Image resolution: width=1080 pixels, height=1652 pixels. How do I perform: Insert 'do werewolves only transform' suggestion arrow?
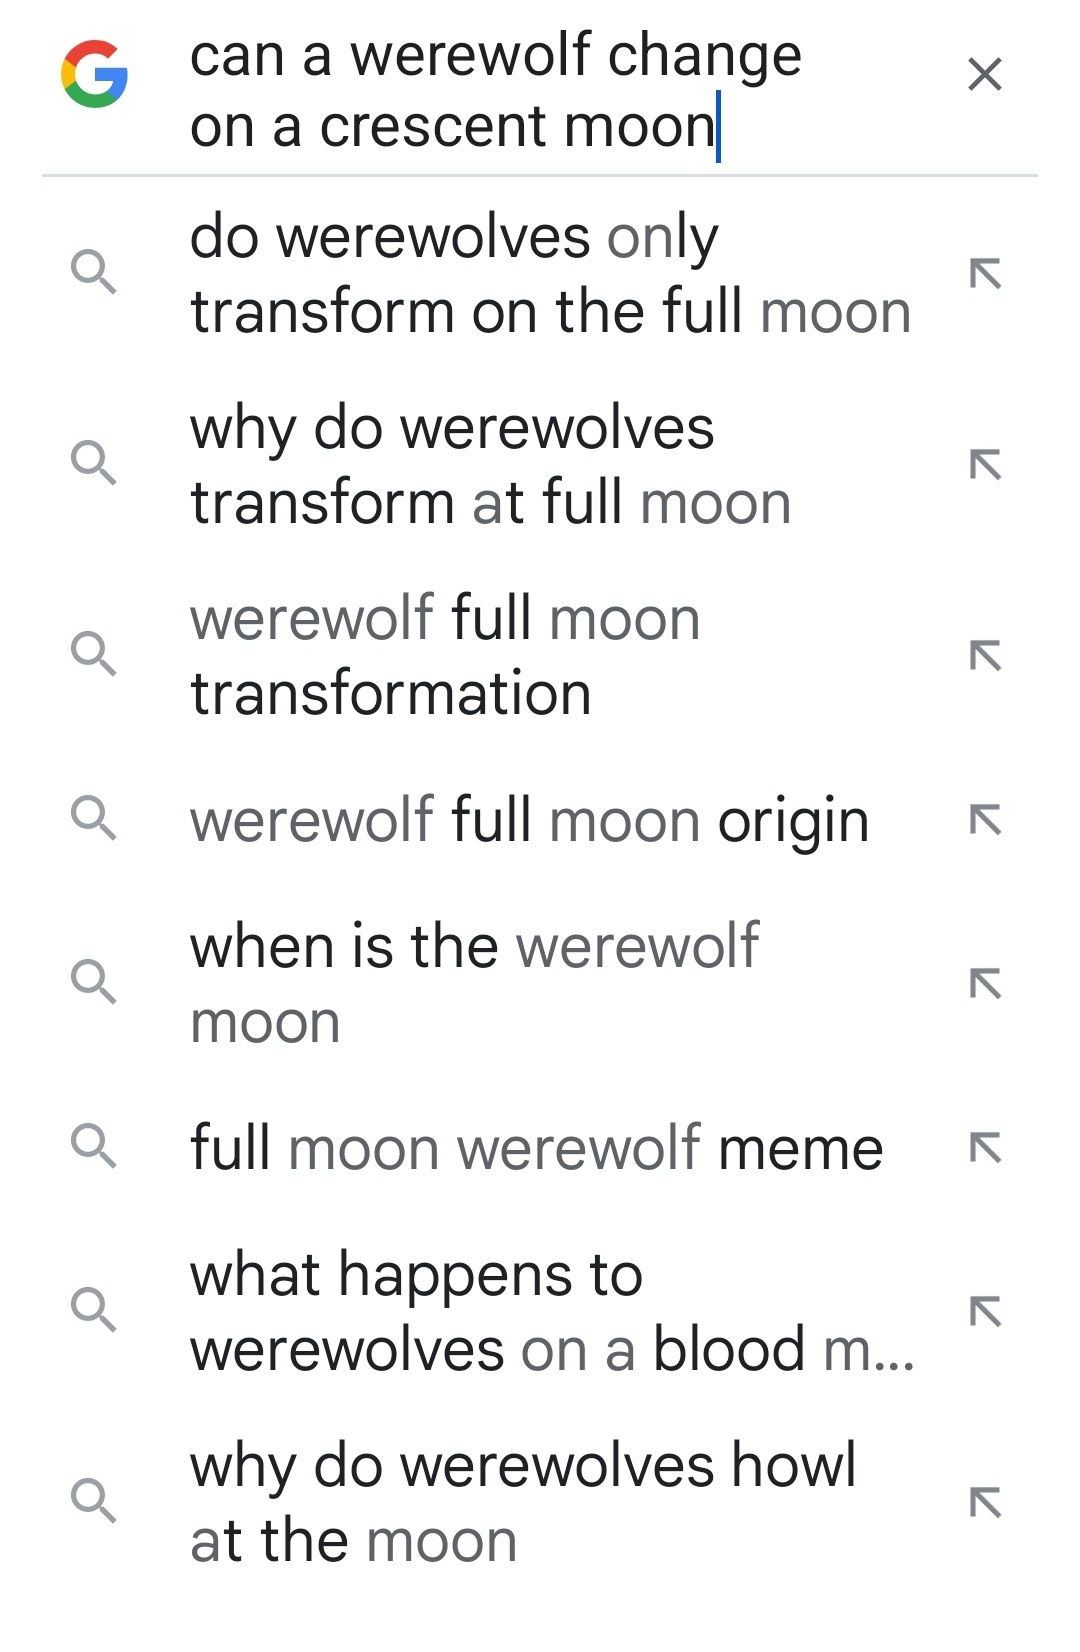point(985,273)
